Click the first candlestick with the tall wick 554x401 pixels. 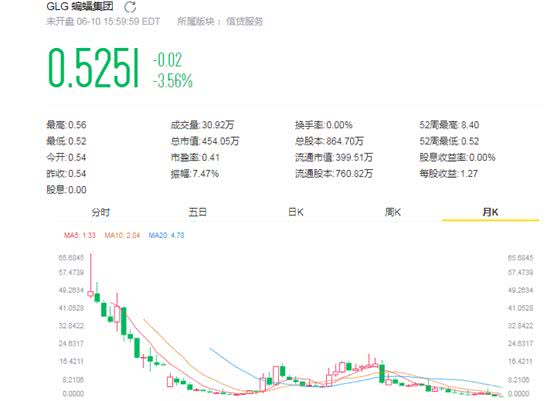(90, 276)
